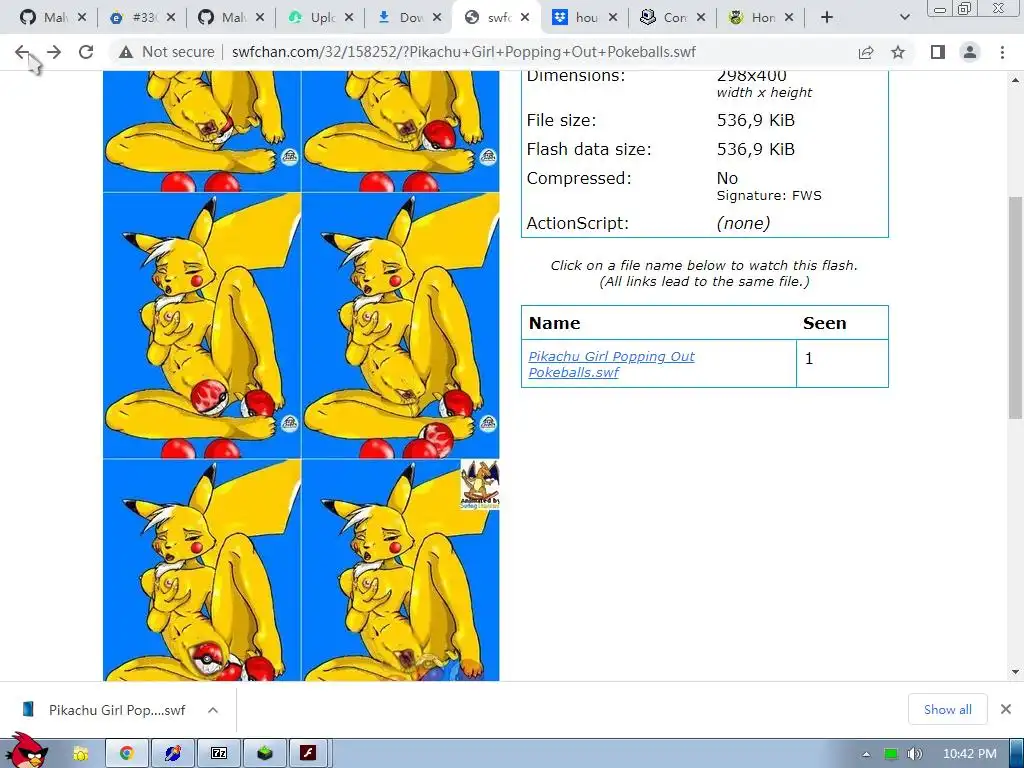Select the Seen count cell showing 1

pos(842,363)
